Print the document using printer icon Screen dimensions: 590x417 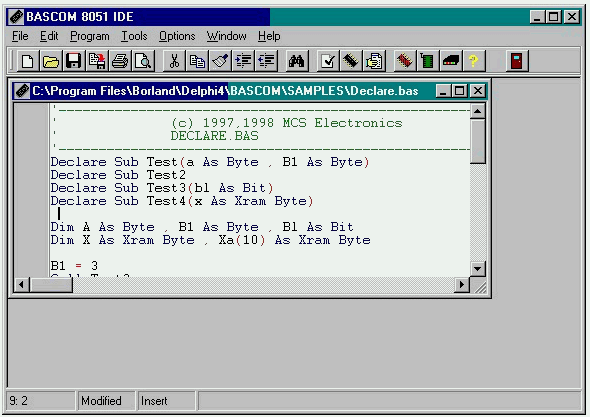120,61
